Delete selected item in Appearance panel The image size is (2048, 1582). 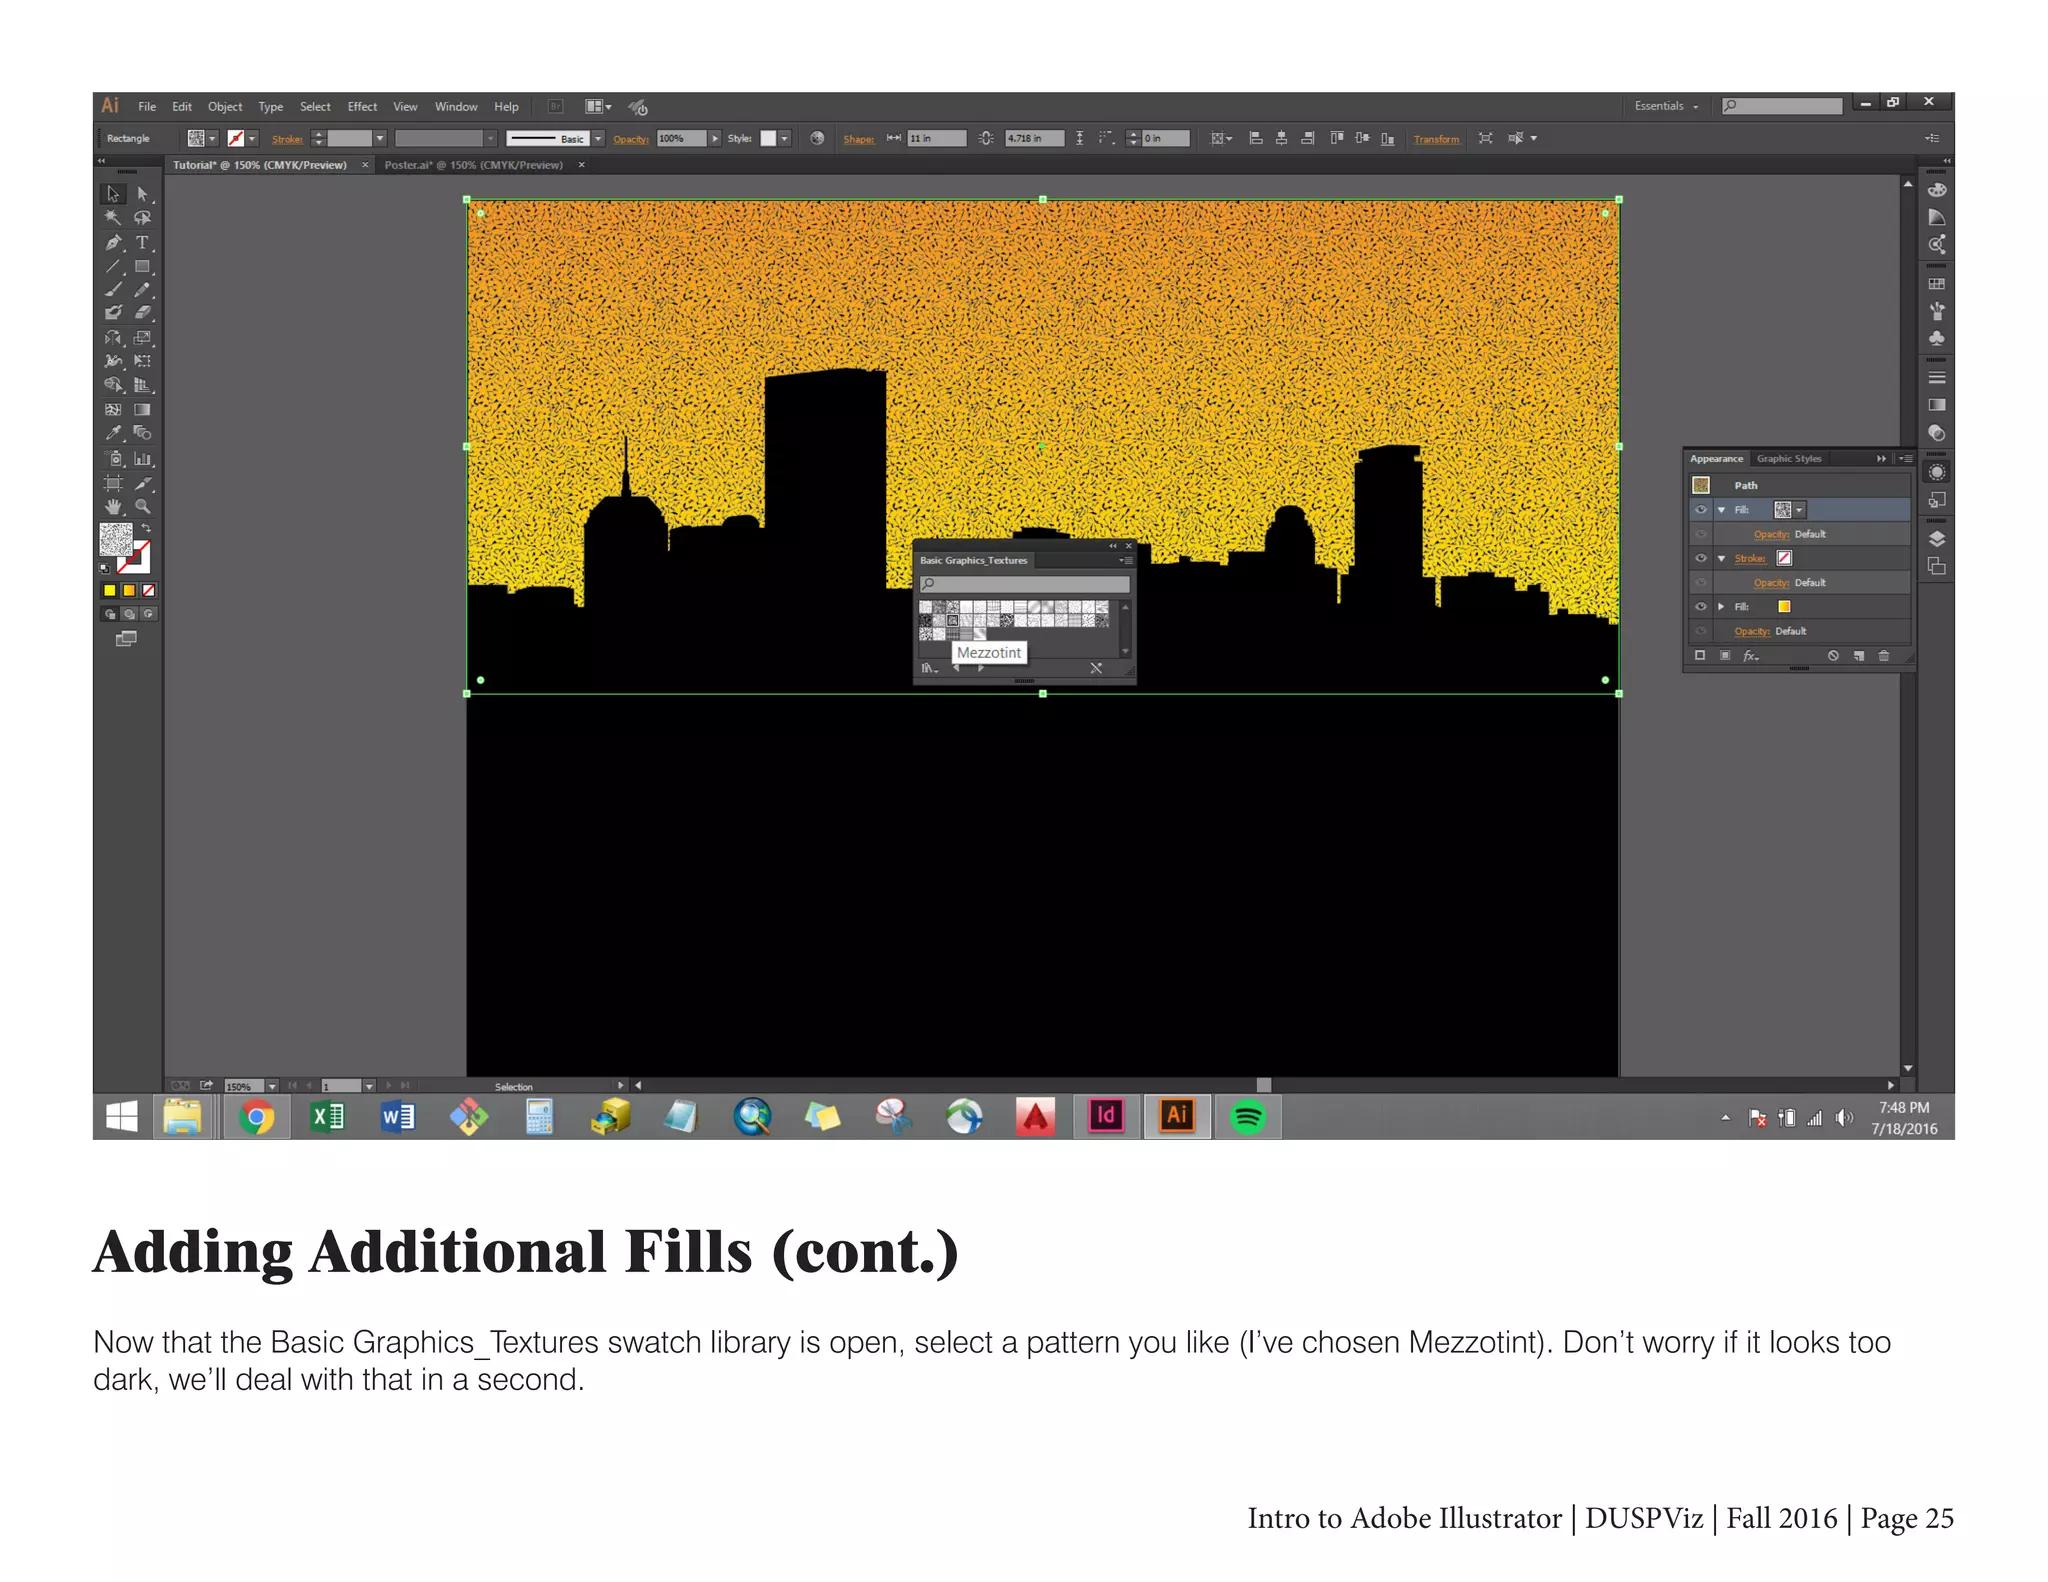click(1884, 656)
